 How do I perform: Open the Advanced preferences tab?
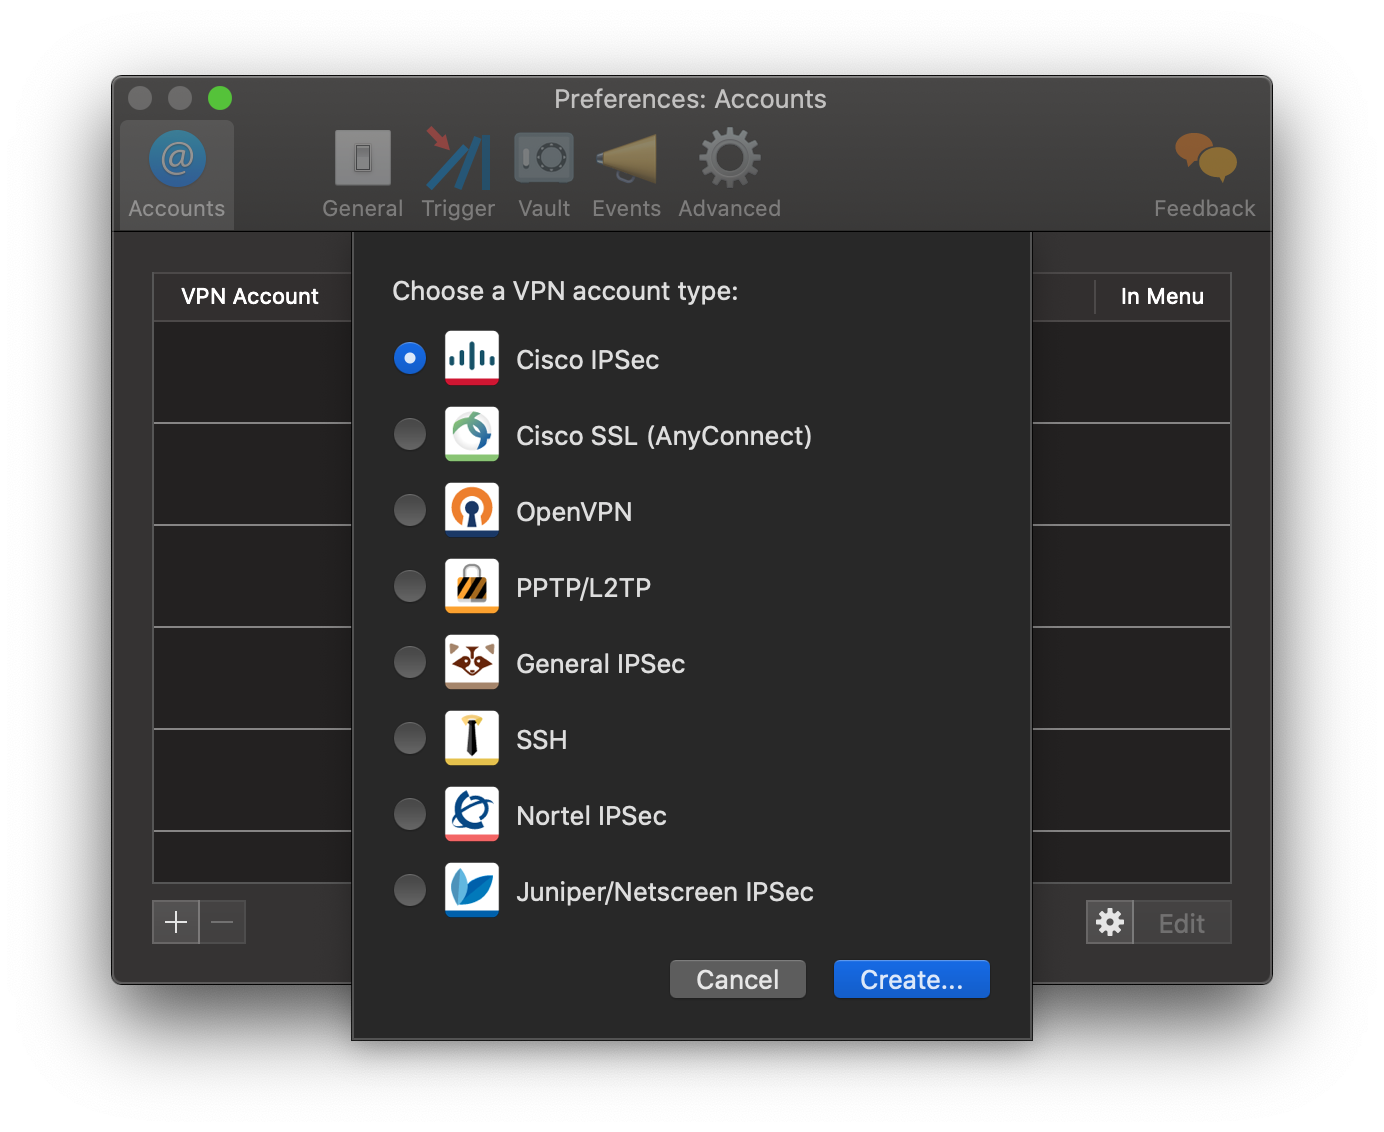click(729, 175)
